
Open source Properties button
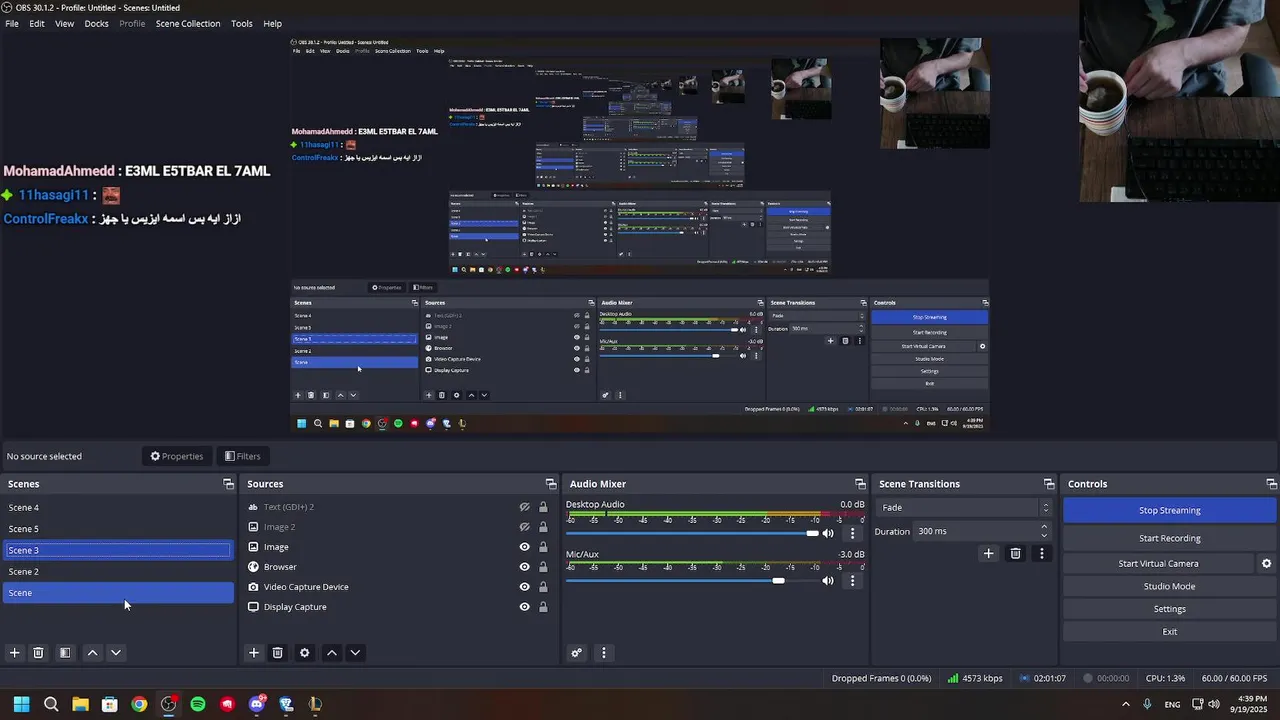pos(177,456)
